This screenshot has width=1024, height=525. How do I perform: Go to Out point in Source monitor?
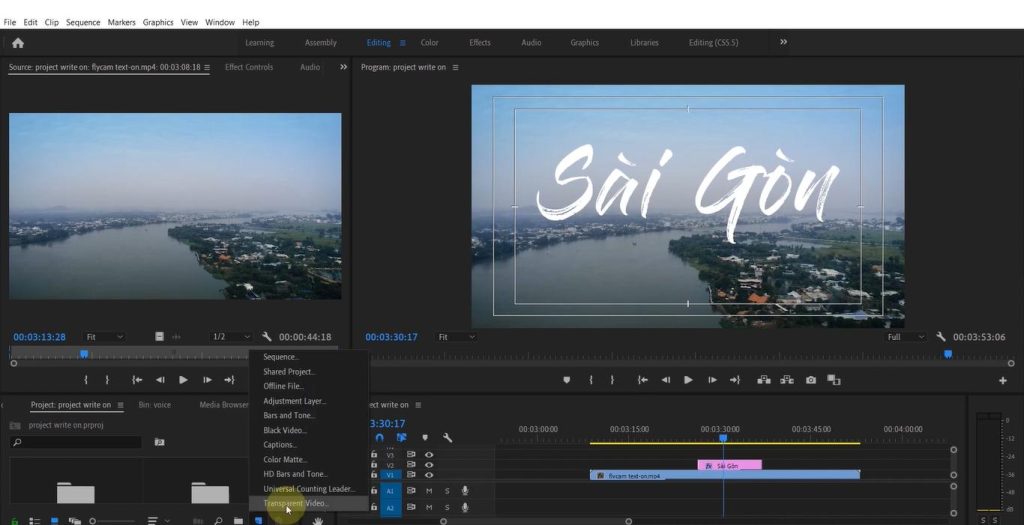(x=229, y=380)
